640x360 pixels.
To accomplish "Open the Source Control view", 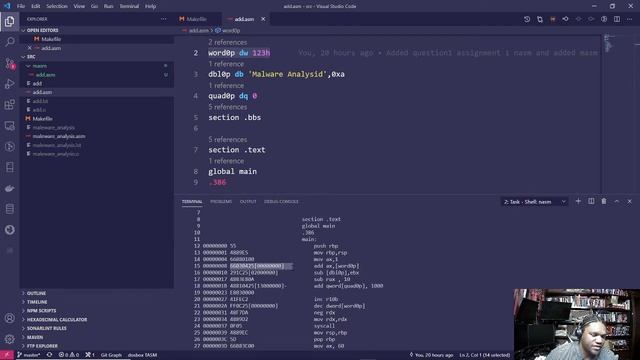I will 9,63.
